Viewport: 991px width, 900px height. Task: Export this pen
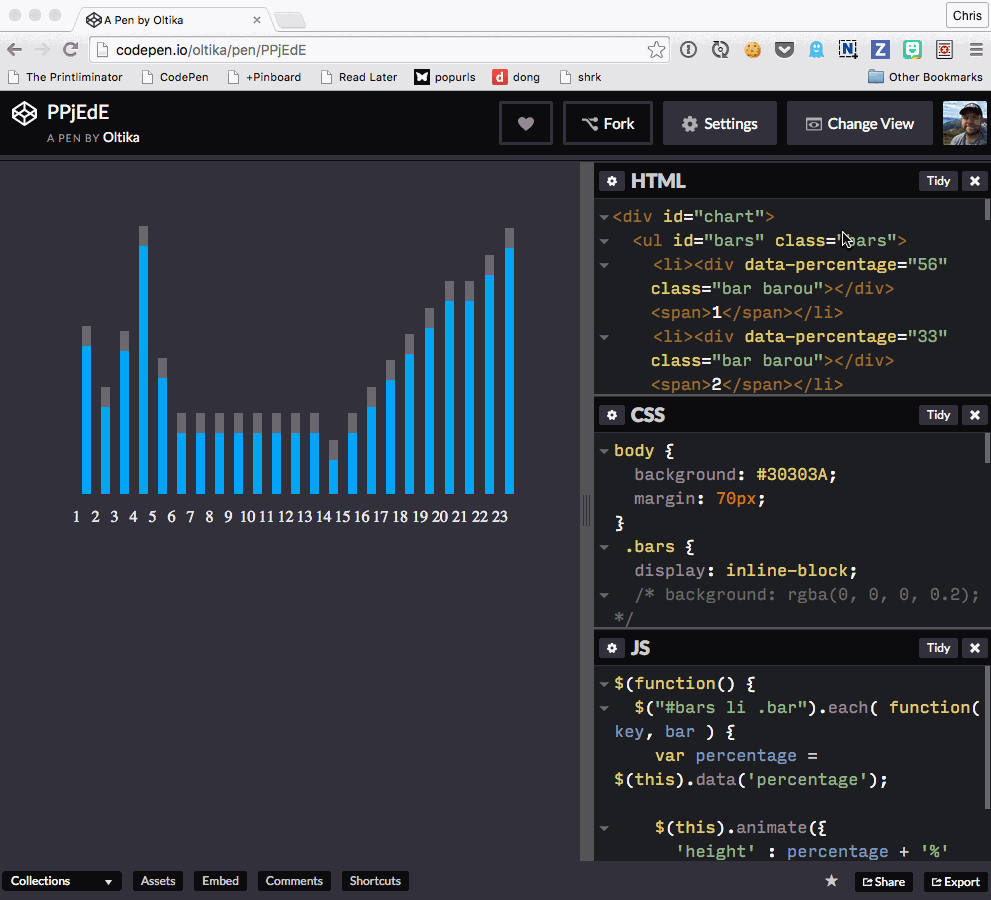[x=956, y=882]
